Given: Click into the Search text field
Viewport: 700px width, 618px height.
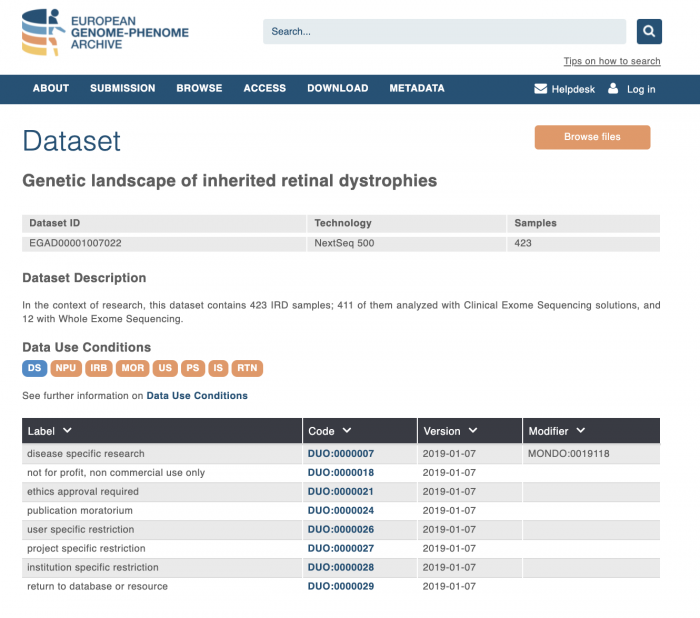Looking at the screenshot, I should (444, 32).
